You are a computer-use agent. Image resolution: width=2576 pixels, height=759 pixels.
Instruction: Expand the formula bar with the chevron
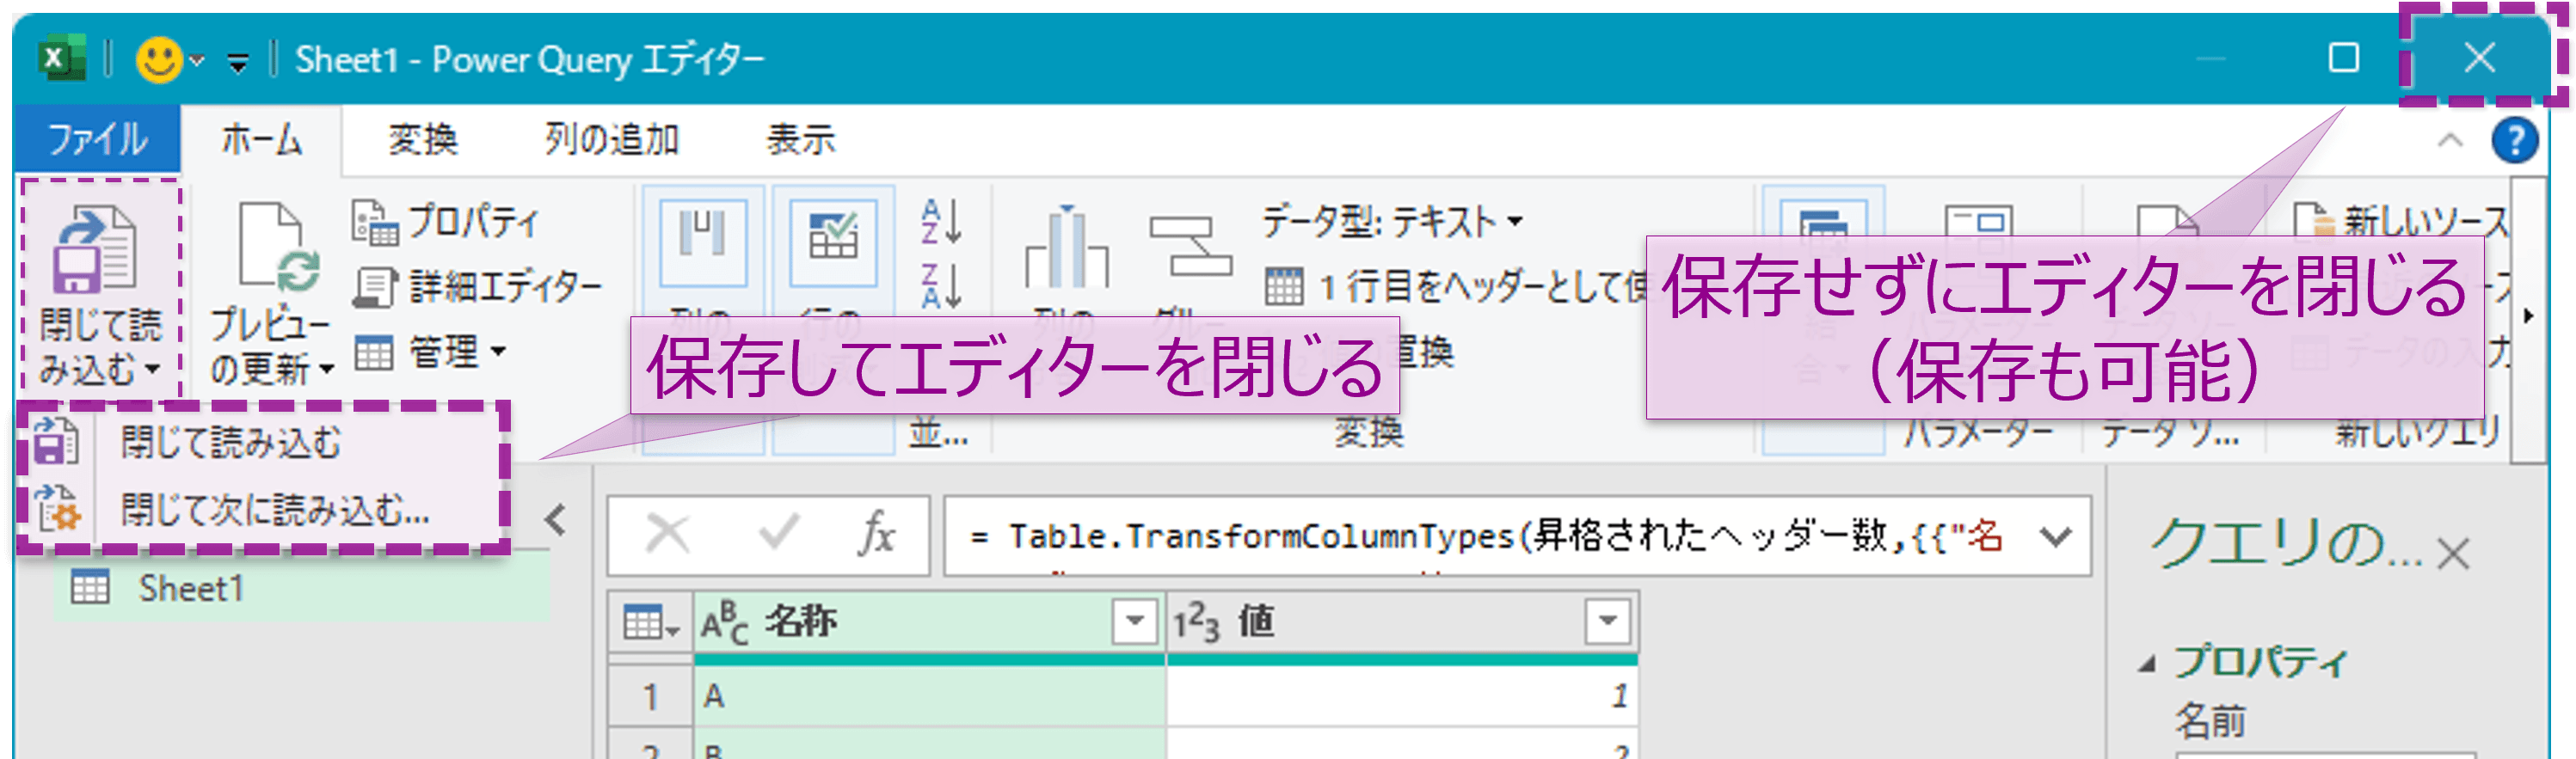[x=2056, y=537]
